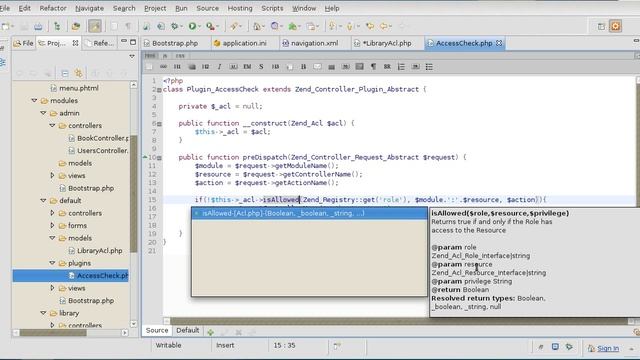Screen dimensions: 640x360
Task: Select isAllowed autocomplete suggestion
Action: coord(309,213)
